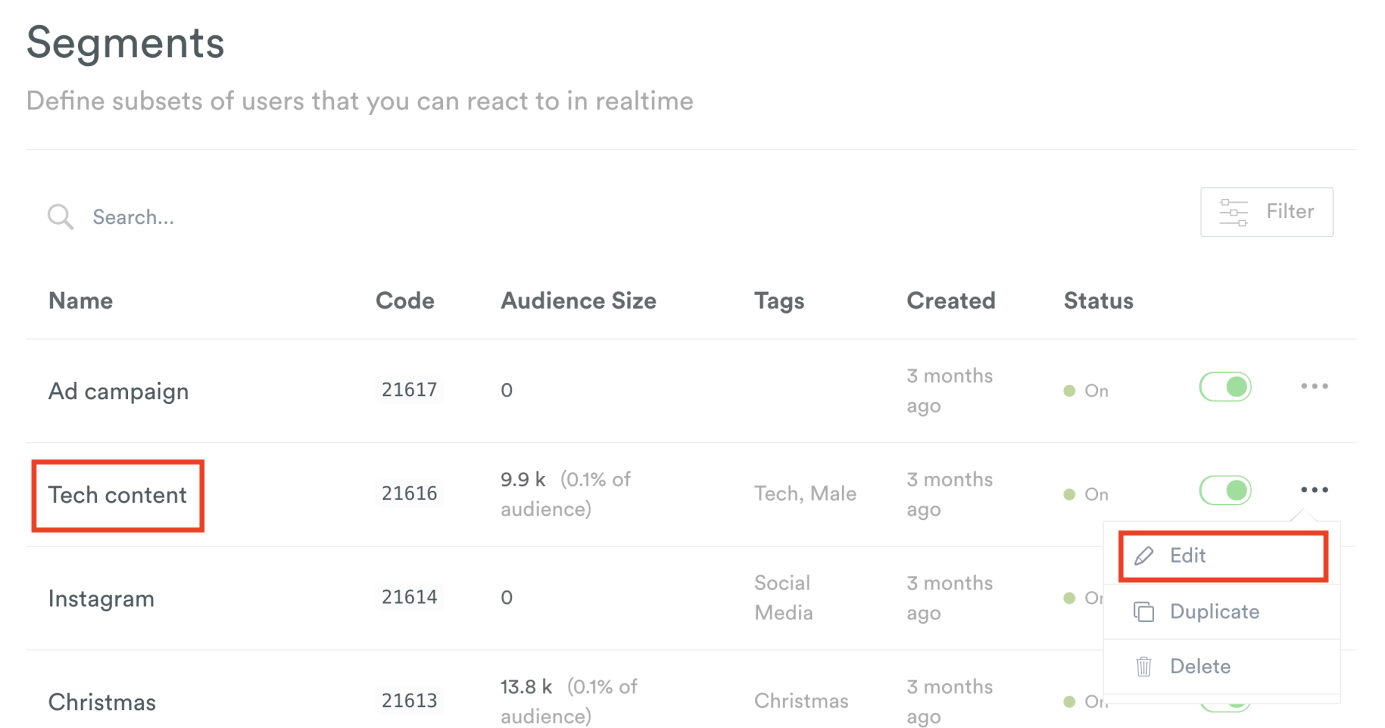Screen dimensions: 1385x728
Task: Choose Delete from the context menu
Action: 1222,666
